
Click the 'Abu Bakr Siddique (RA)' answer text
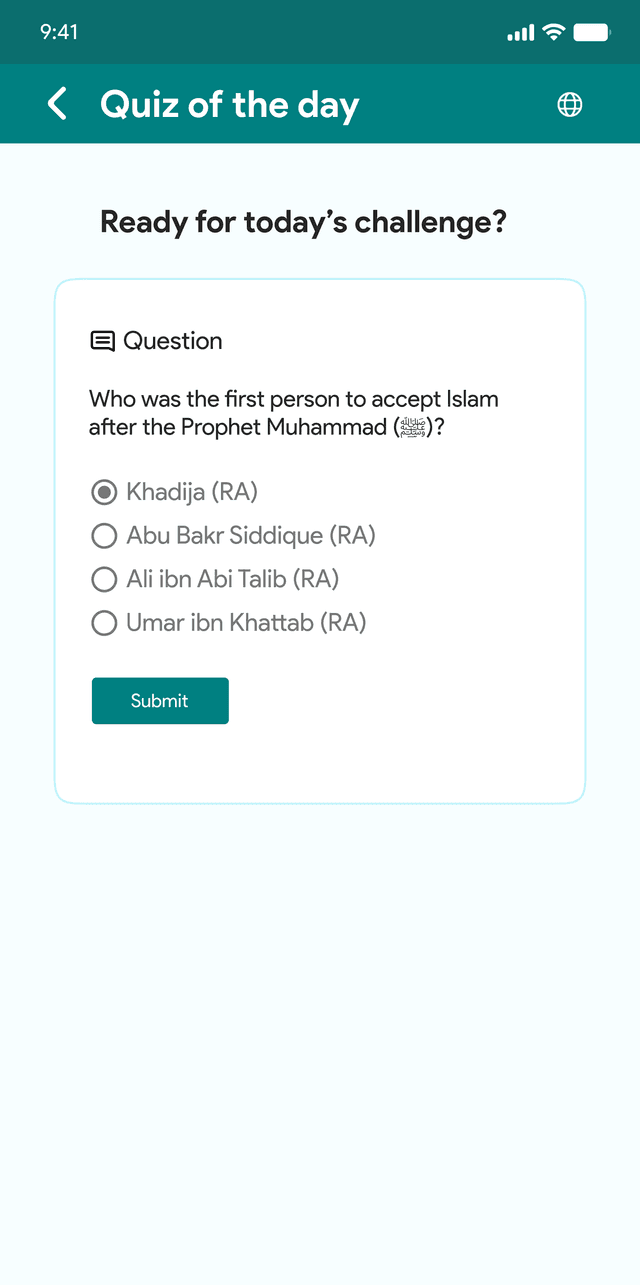click(250, 536)
